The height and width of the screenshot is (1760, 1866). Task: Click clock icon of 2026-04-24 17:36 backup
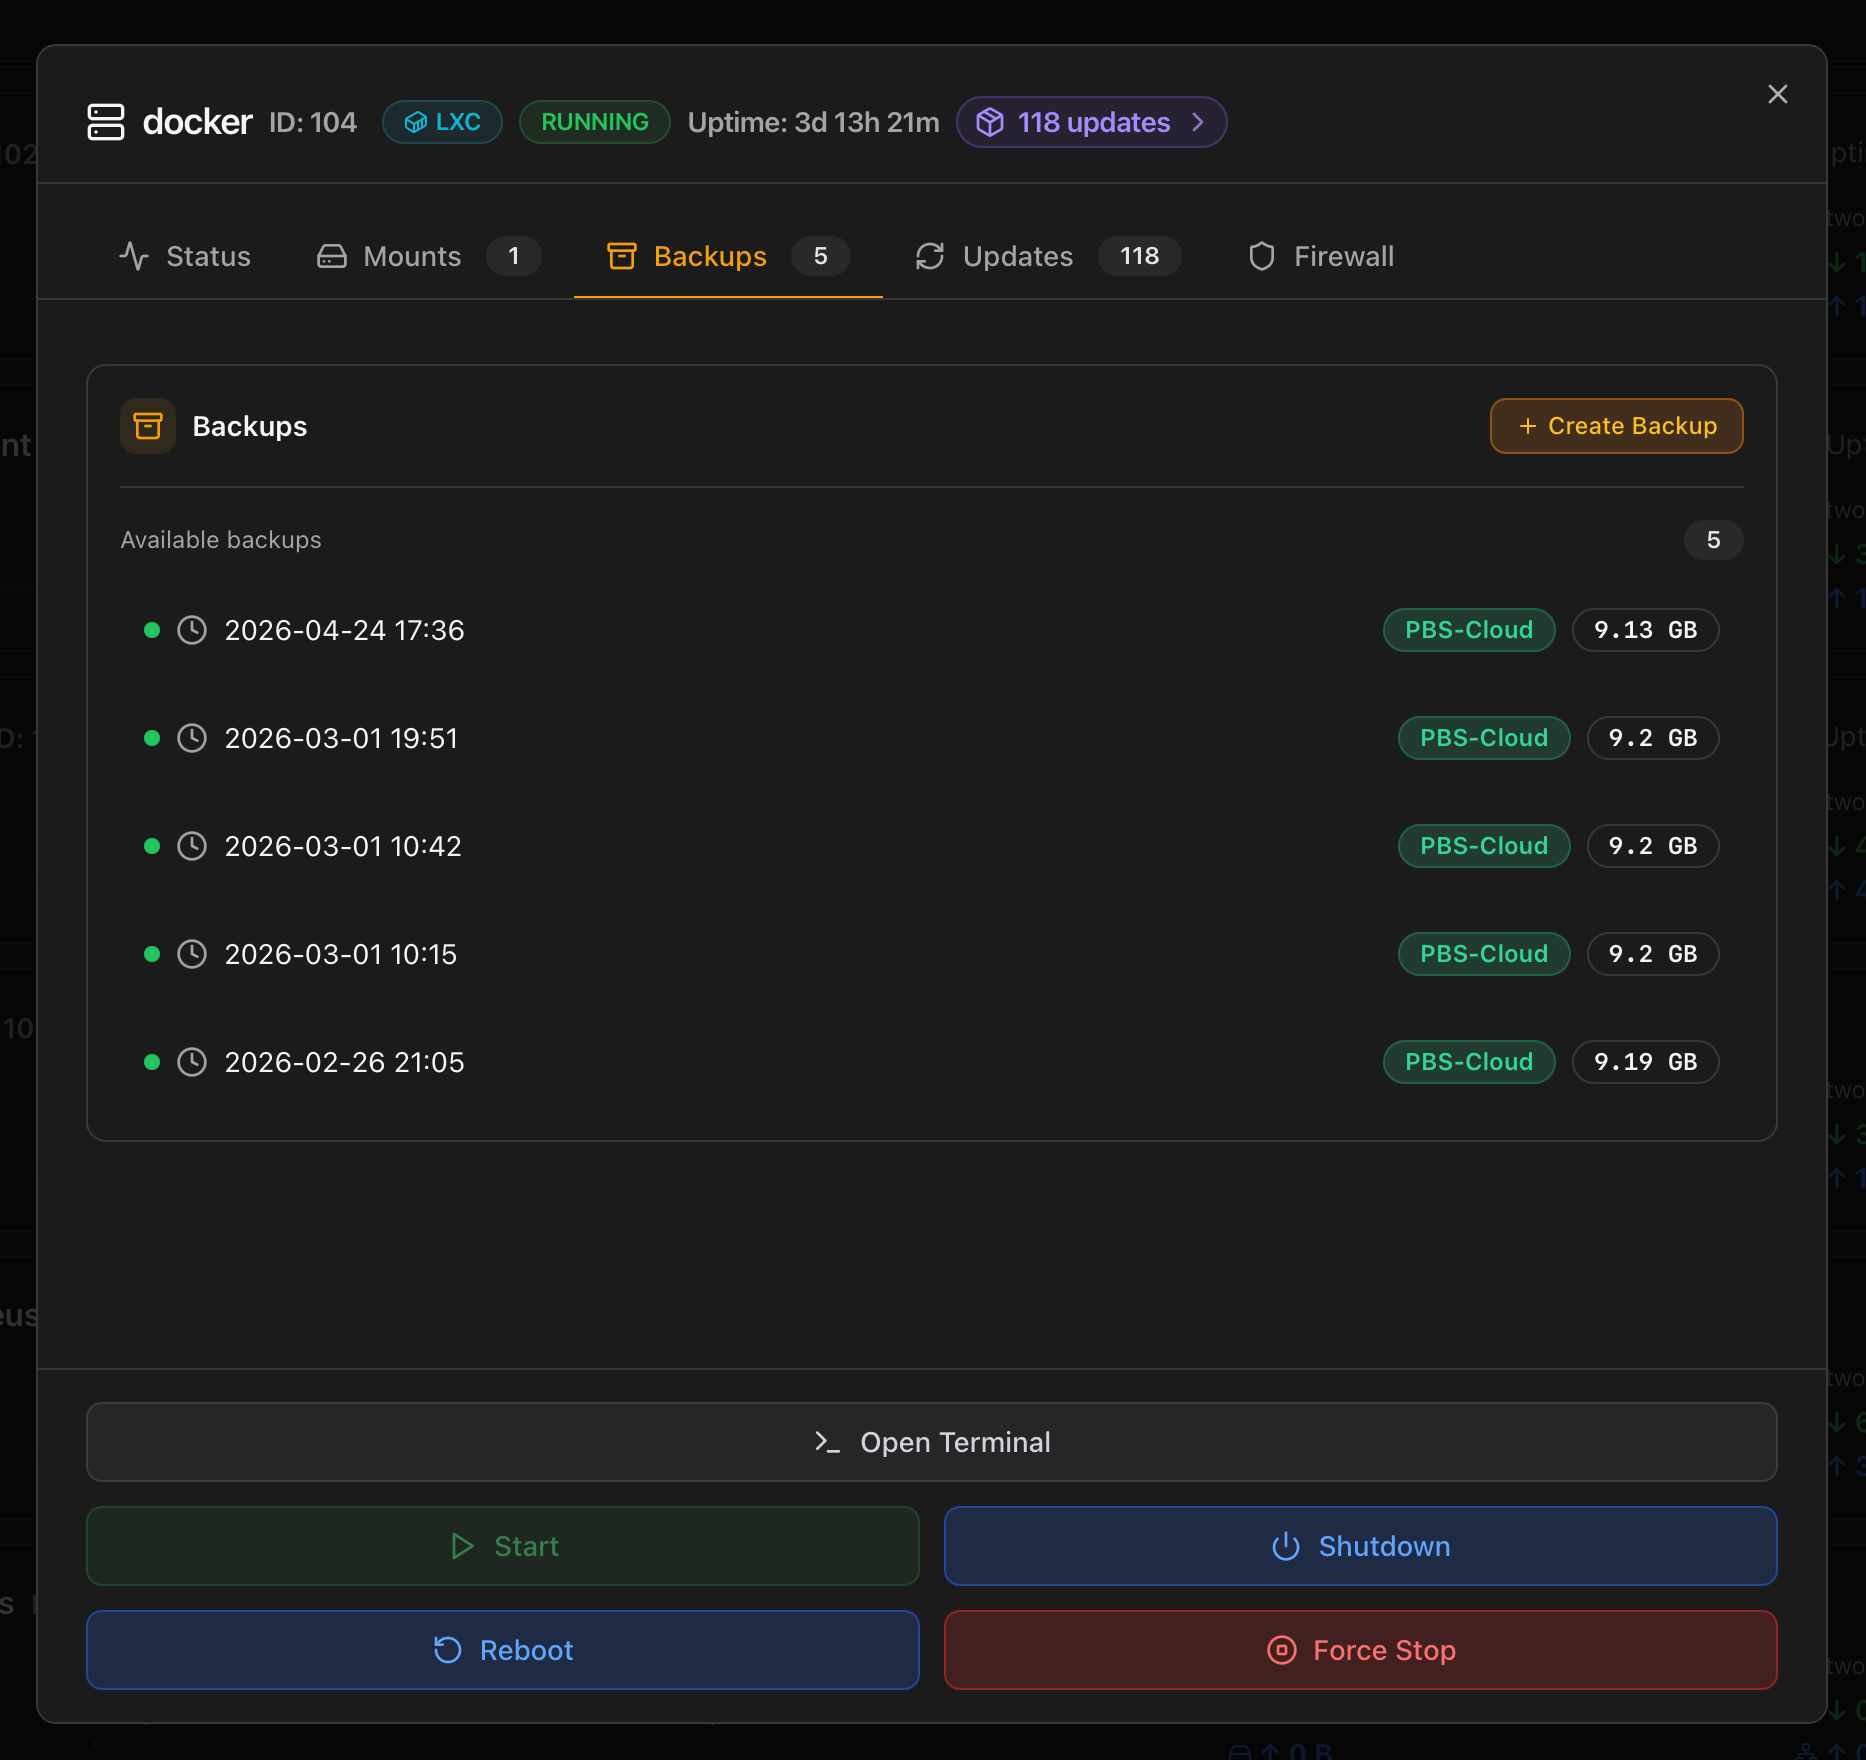pos(192,630)
